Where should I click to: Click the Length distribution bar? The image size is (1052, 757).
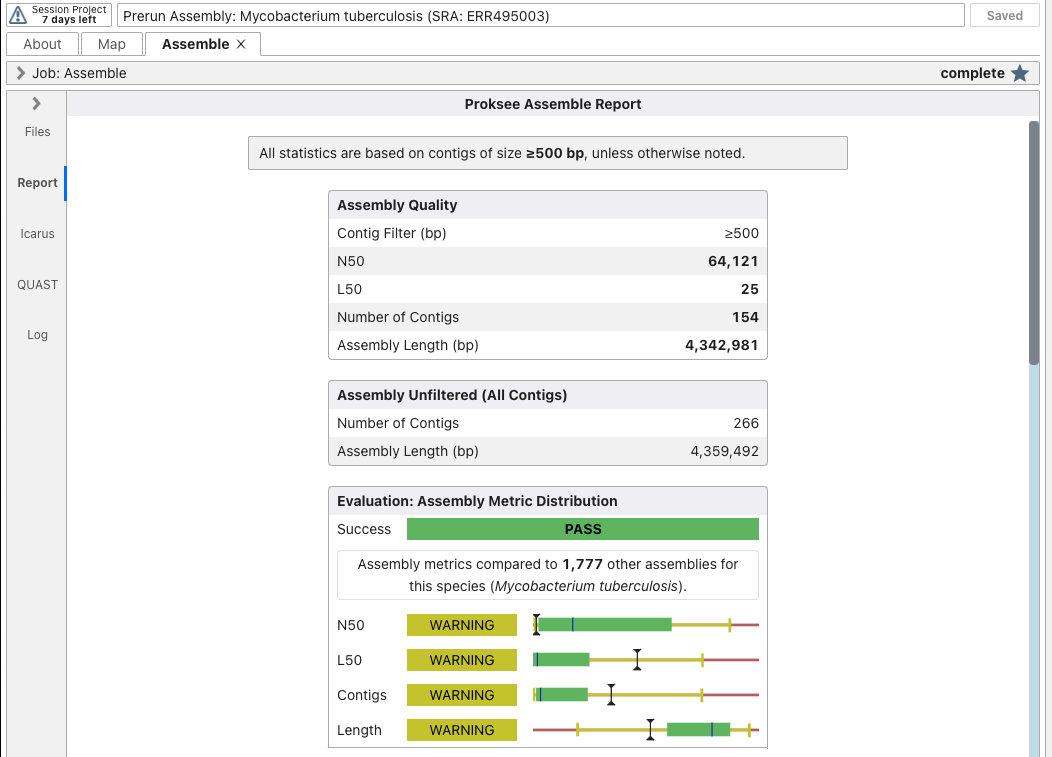[645, 729]
